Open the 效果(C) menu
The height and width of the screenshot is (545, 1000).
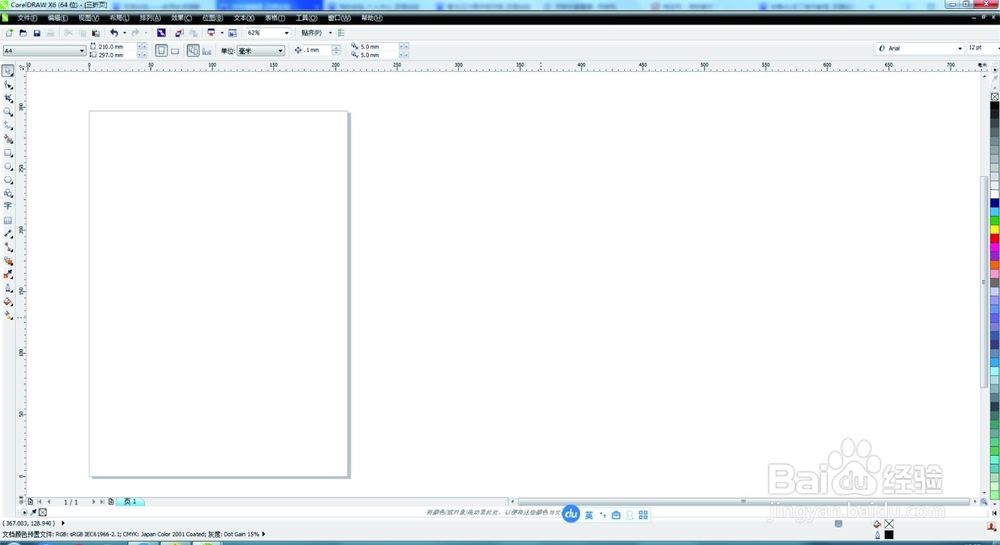pos(181,18)
